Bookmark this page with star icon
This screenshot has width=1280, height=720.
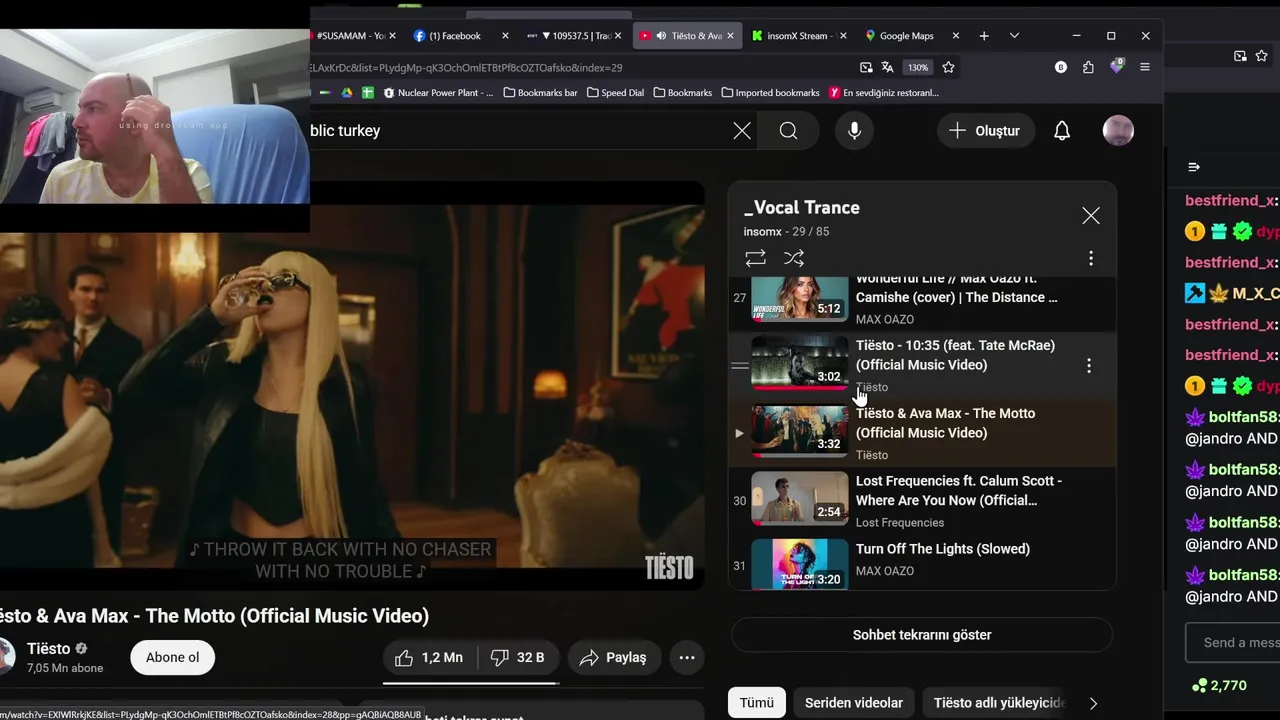point(948,67)
